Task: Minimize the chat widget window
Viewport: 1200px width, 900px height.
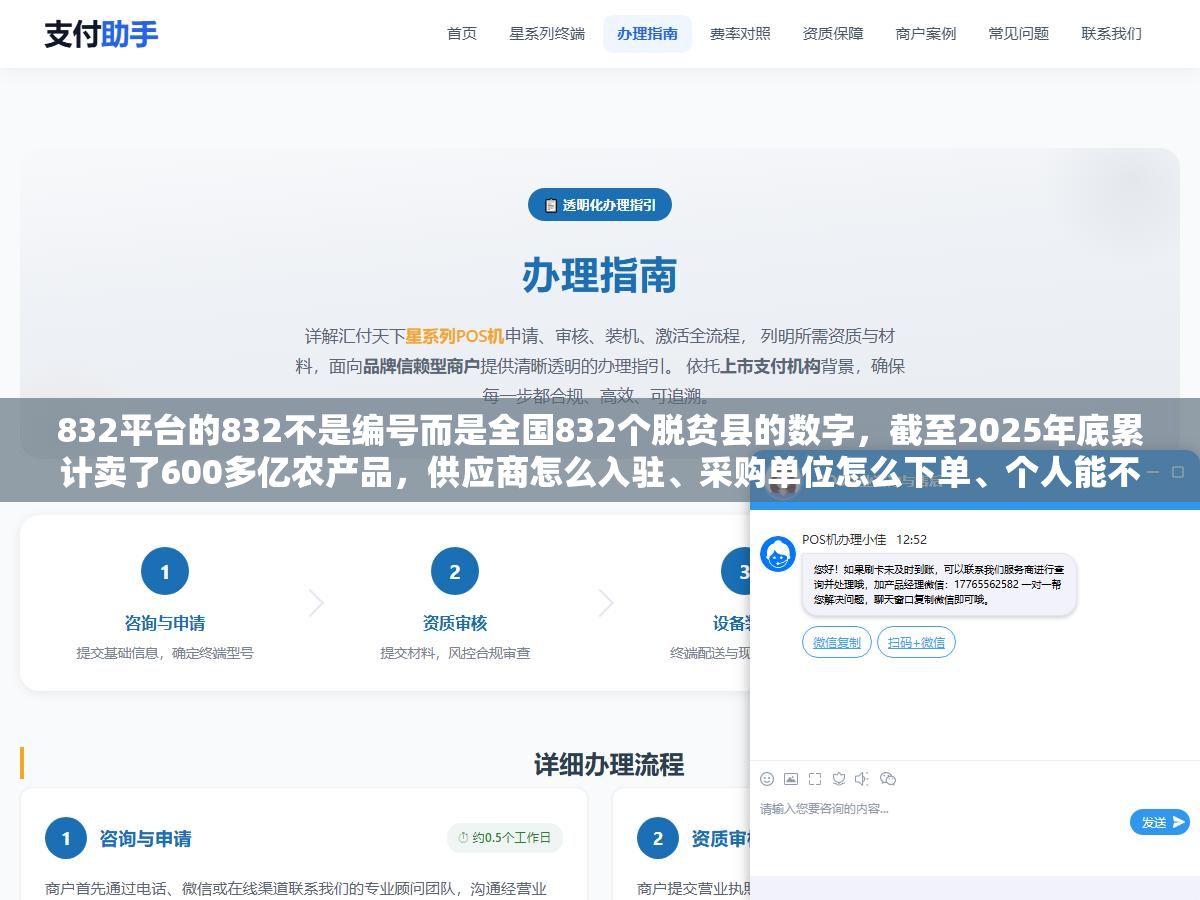Action: click(1153, 472)
